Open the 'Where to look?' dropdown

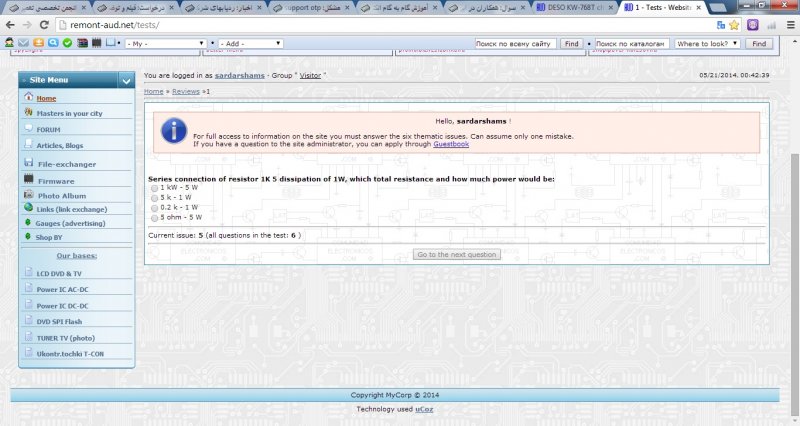707,44
